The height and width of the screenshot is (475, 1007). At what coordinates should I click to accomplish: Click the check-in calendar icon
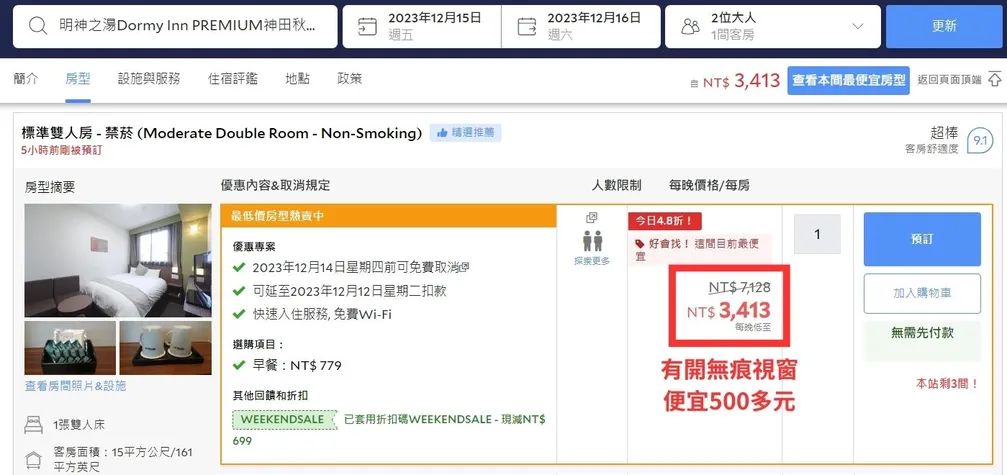coord(368,27)
